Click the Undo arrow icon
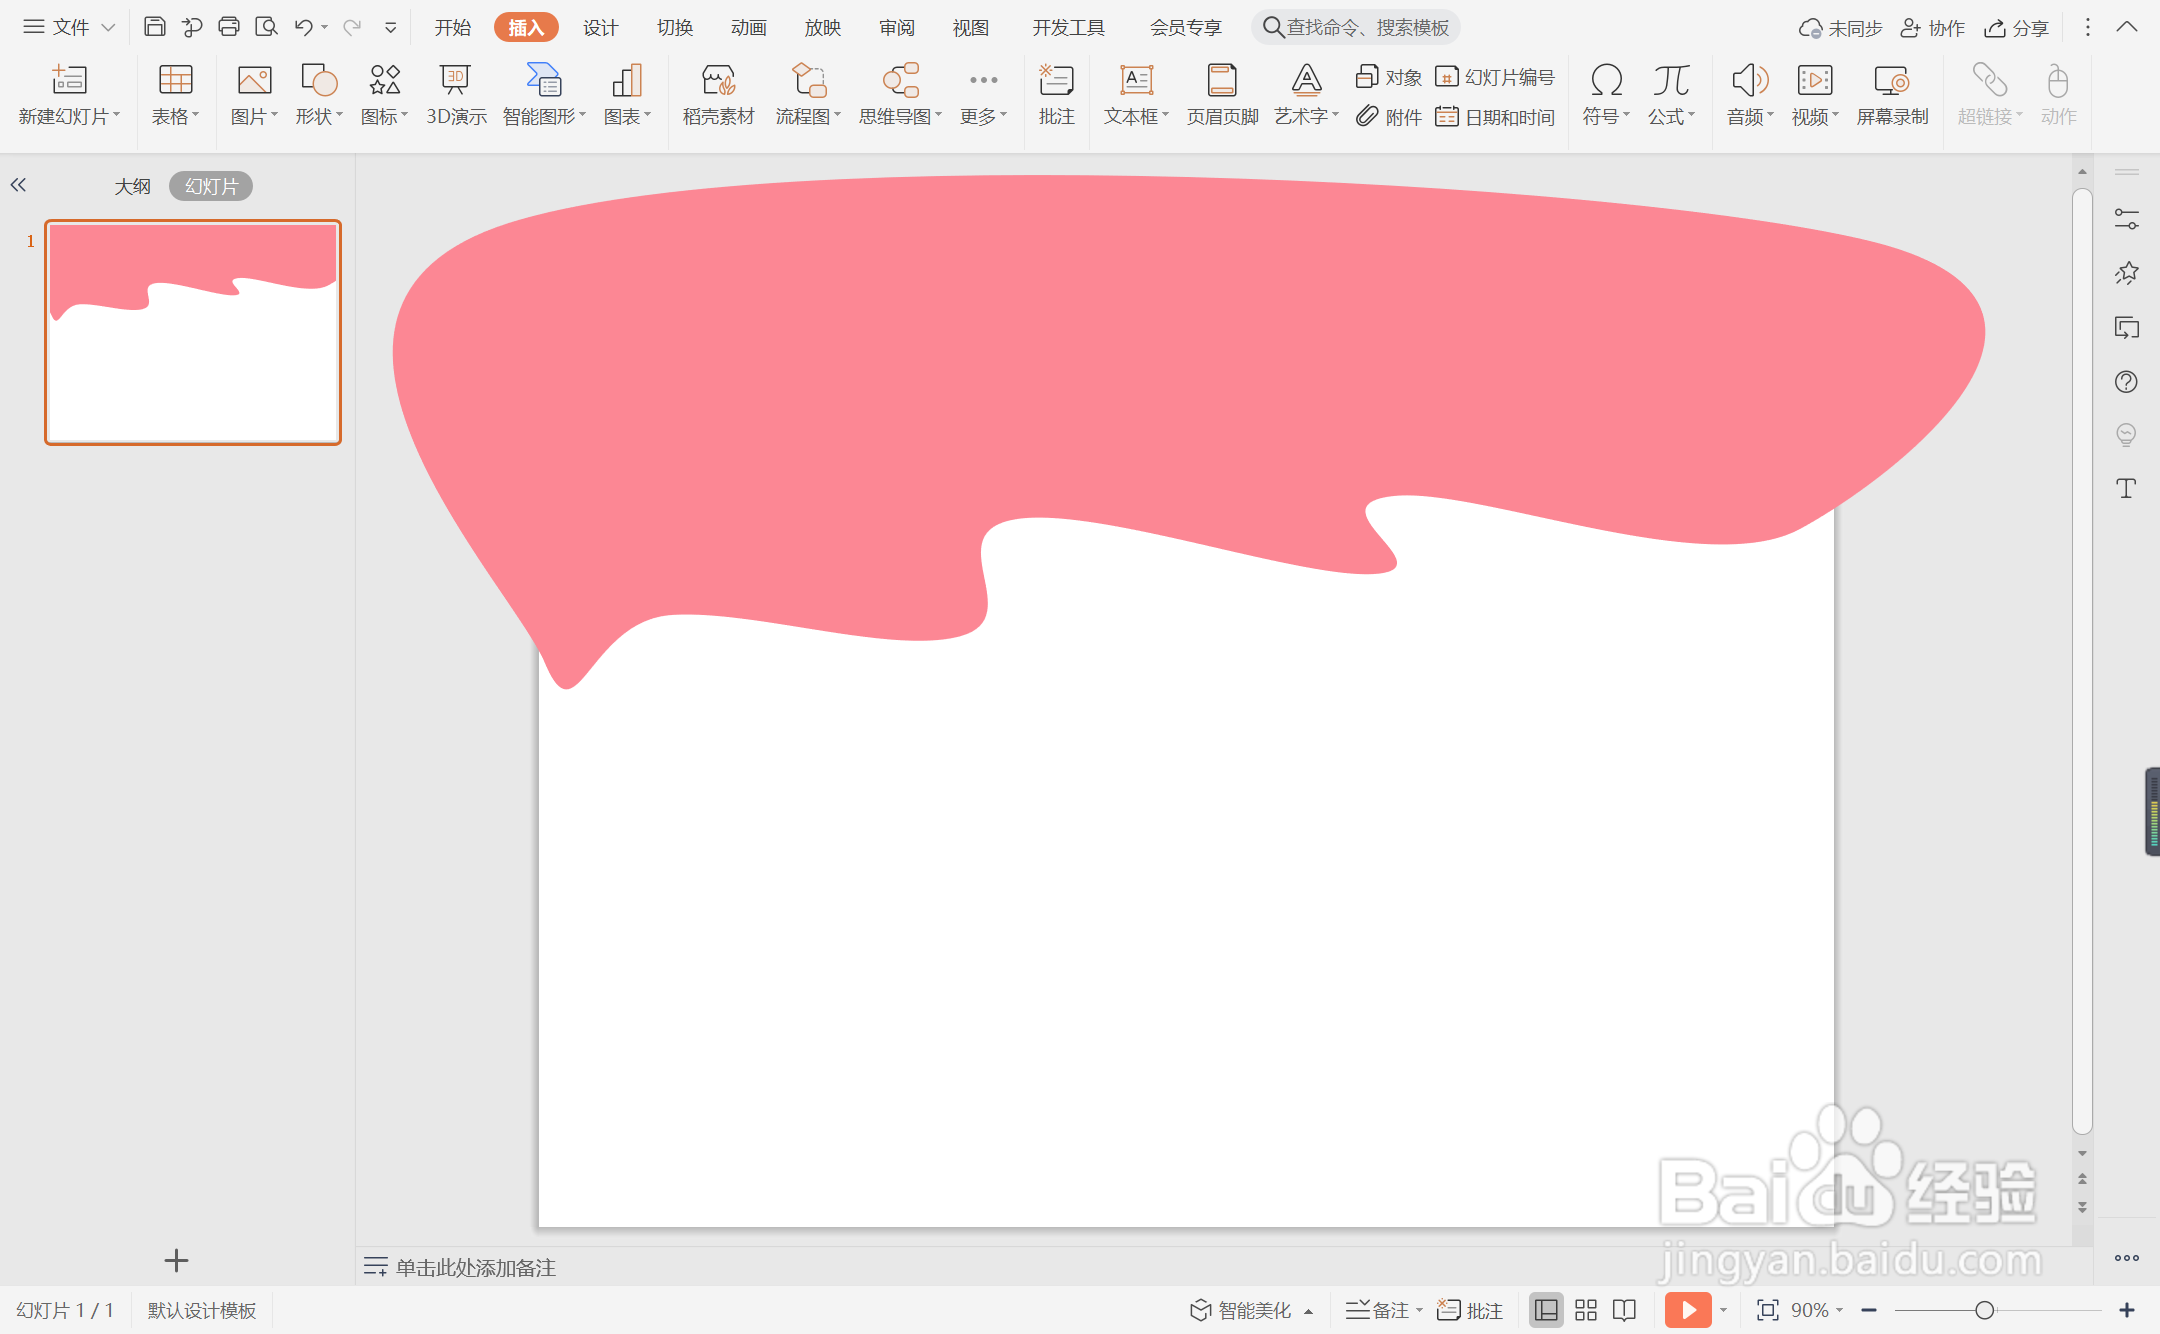The height and width of the screenshot is (1334, 2160). click(x=303, y=27)
